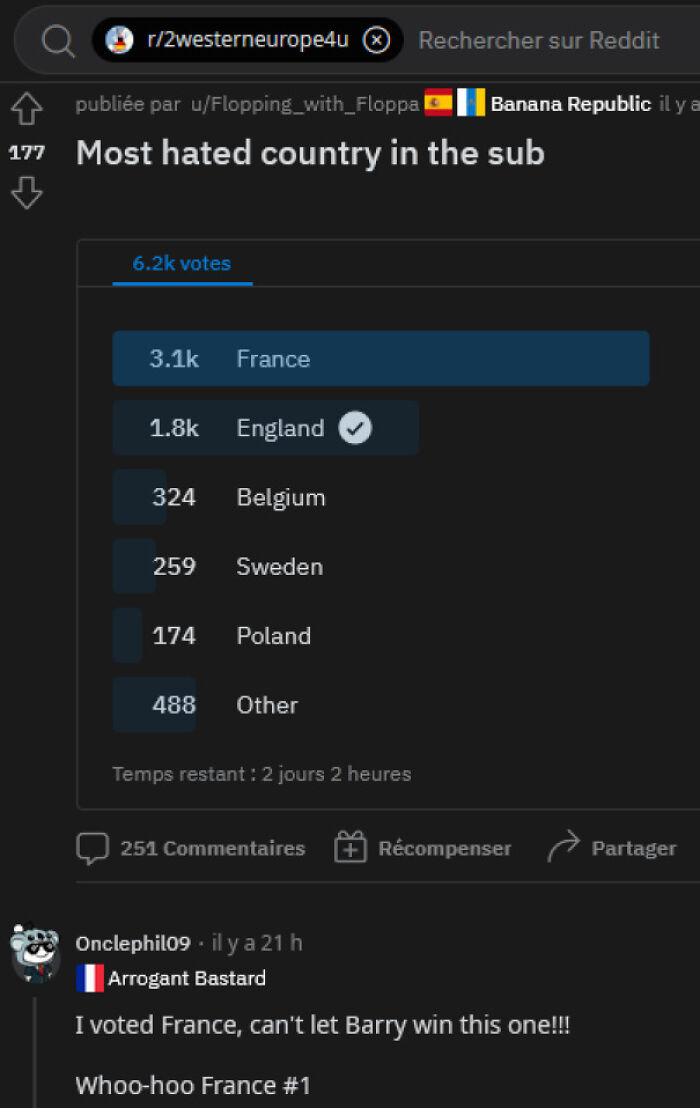Select the France poll option
The image size is (700, 1108).
tap(381, 358)
